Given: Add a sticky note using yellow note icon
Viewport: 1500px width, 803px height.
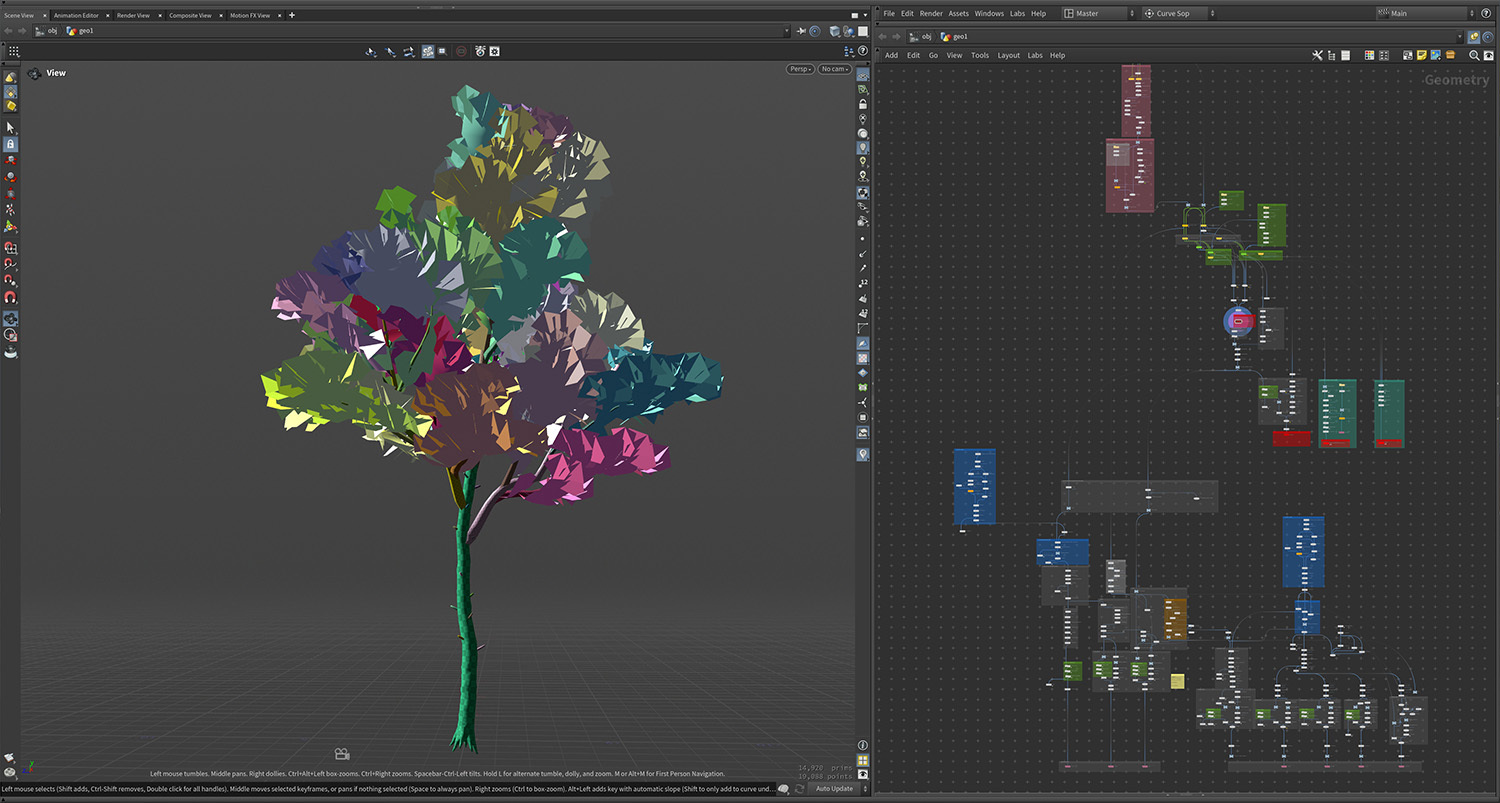Looking at the screenshot, I should click(x=1421, y=55).
